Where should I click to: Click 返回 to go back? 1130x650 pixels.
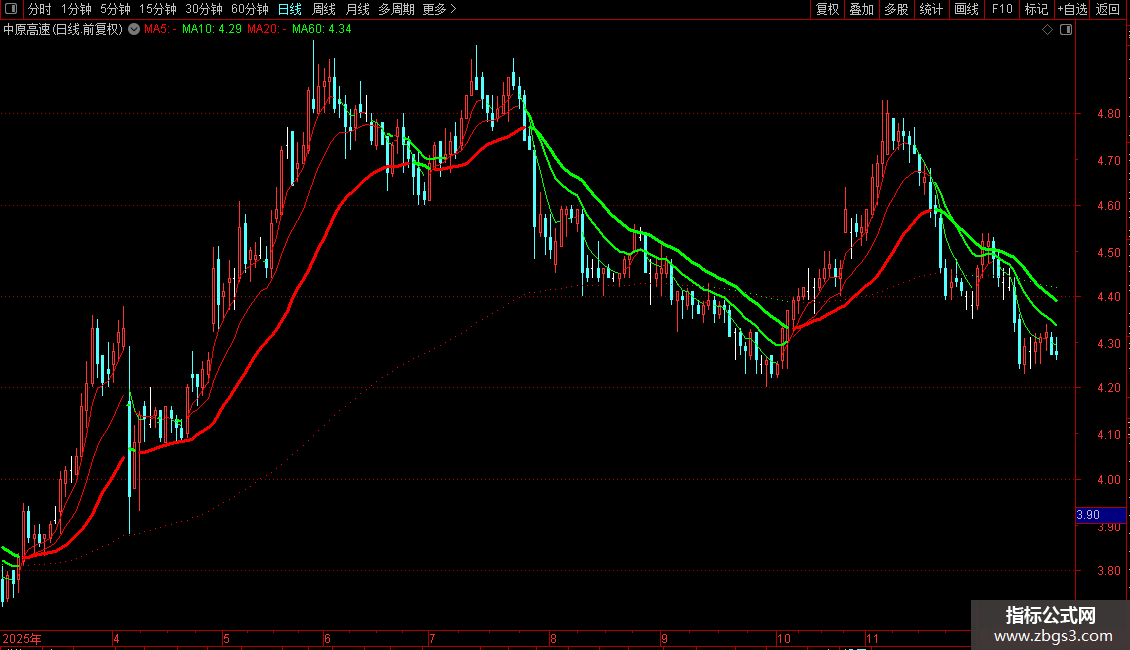(x=1108, y=9)
